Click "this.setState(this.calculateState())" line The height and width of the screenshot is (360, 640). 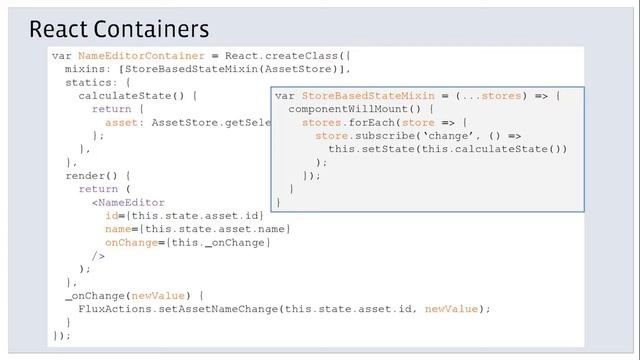pyautogui.click(x=448, y=149)
